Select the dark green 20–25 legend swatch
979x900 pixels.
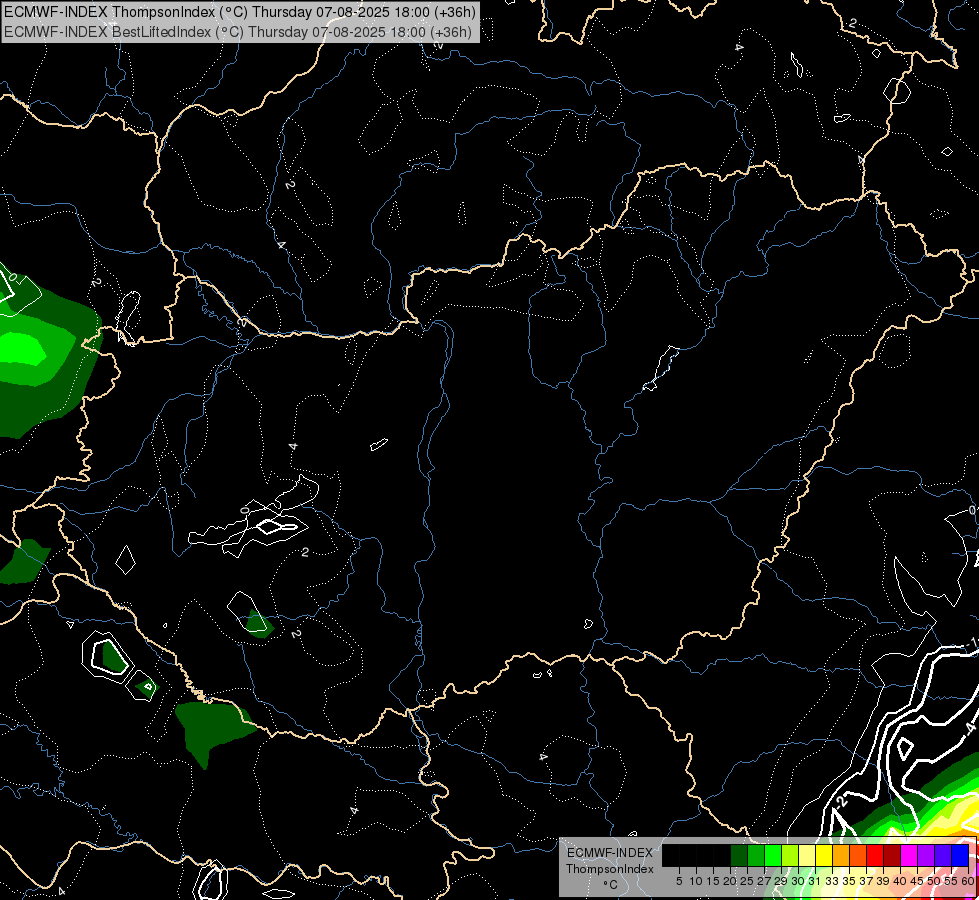click(739, 856)
